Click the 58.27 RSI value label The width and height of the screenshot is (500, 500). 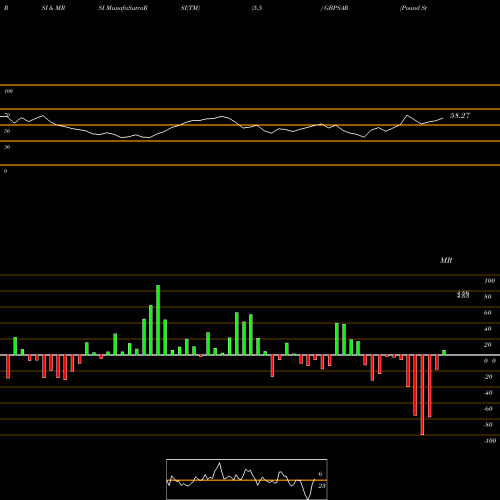(460, 116)
